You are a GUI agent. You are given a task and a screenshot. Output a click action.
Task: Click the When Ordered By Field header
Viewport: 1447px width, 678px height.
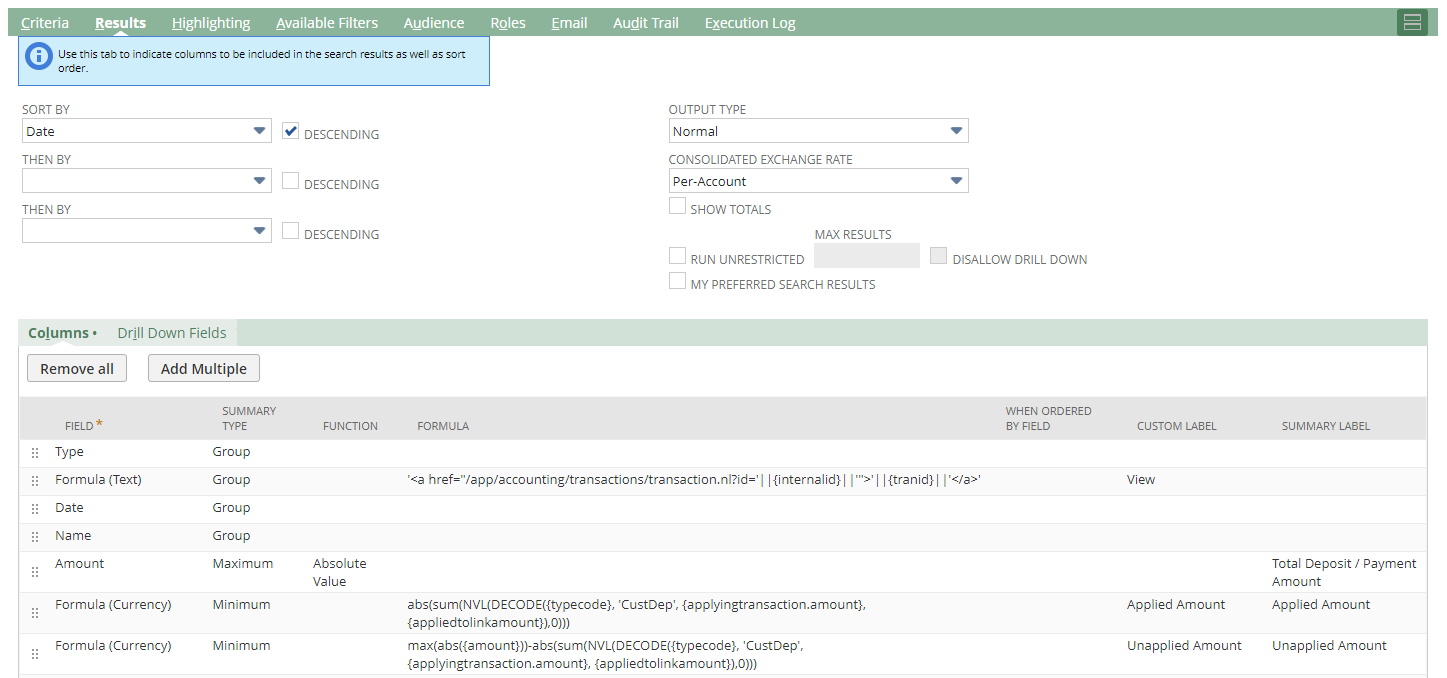(1049, 418)
